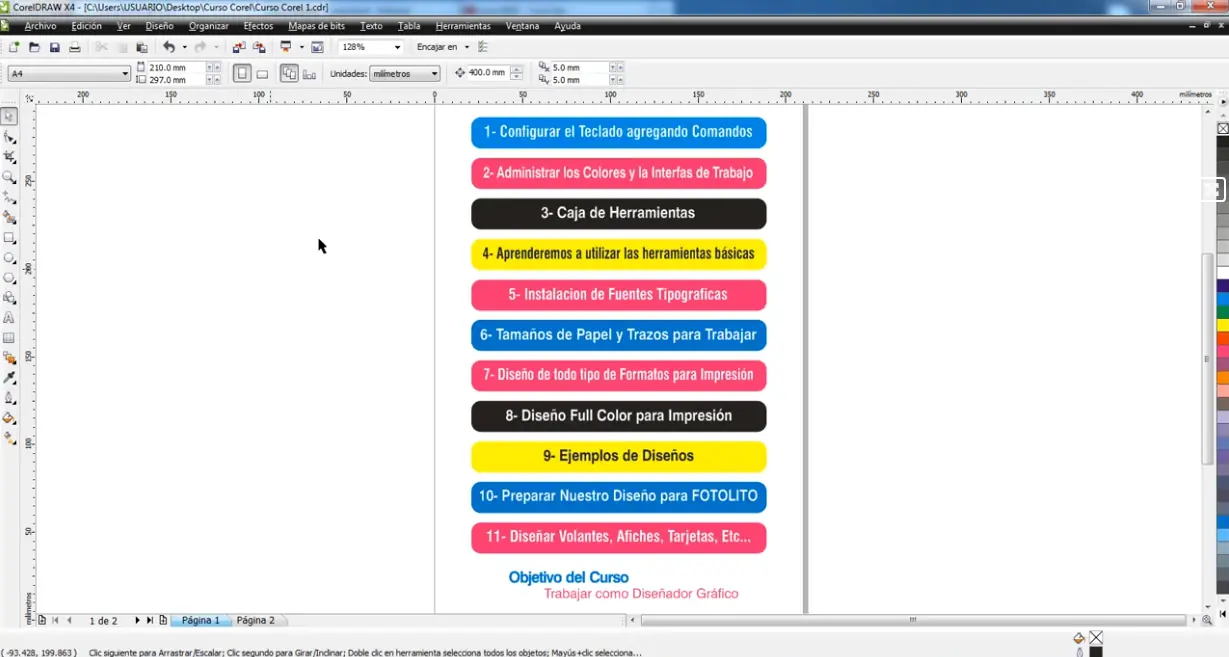The height and width of the screenshot is (657, 1229).
Task: Select the Basic Shapes tool
Action: [9, 298]
